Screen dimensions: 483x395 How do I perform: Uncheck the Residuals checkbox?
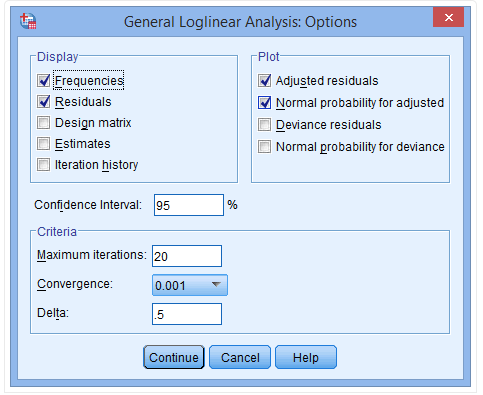coord(44,102)
